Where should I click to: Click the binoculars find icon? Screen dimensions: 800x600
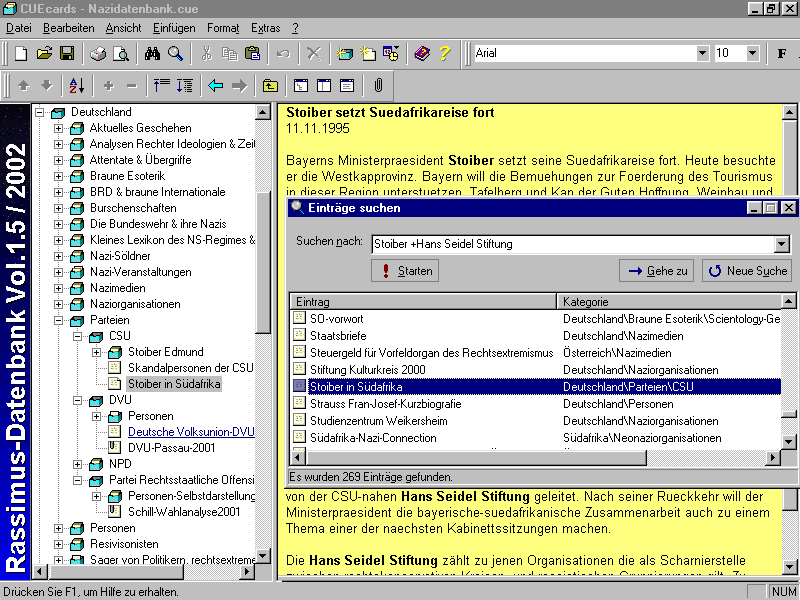click(152, 53)
